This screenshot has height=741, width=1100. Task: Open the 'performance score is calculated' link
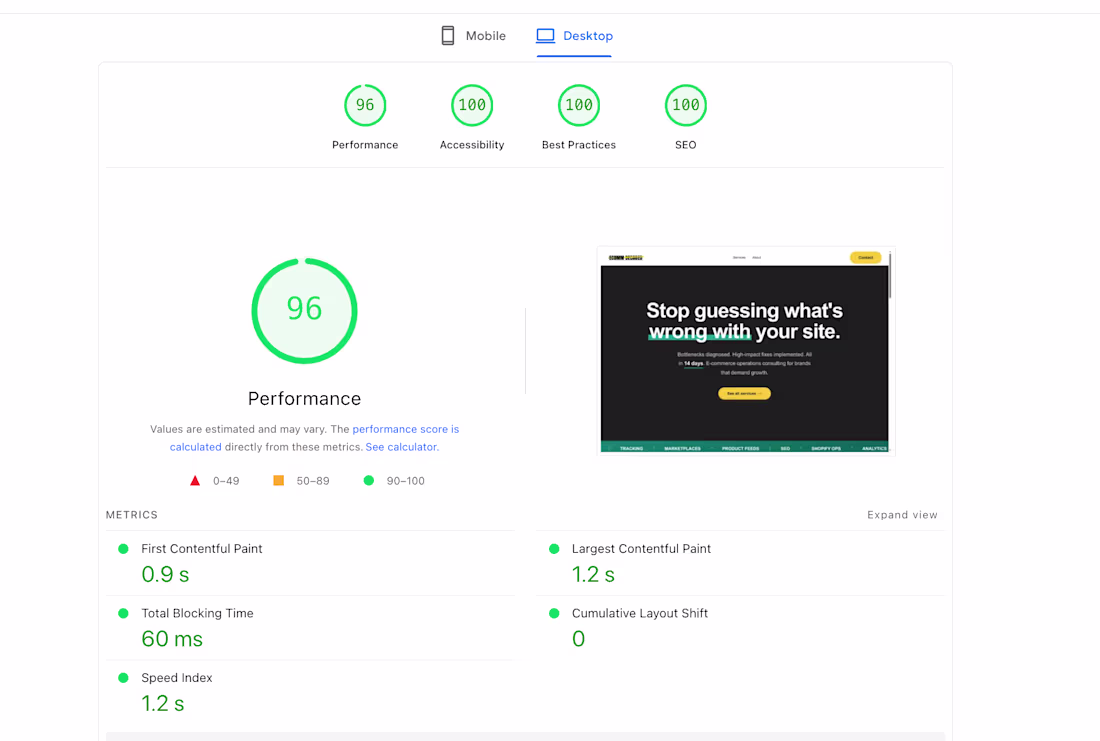coord(314,438)
